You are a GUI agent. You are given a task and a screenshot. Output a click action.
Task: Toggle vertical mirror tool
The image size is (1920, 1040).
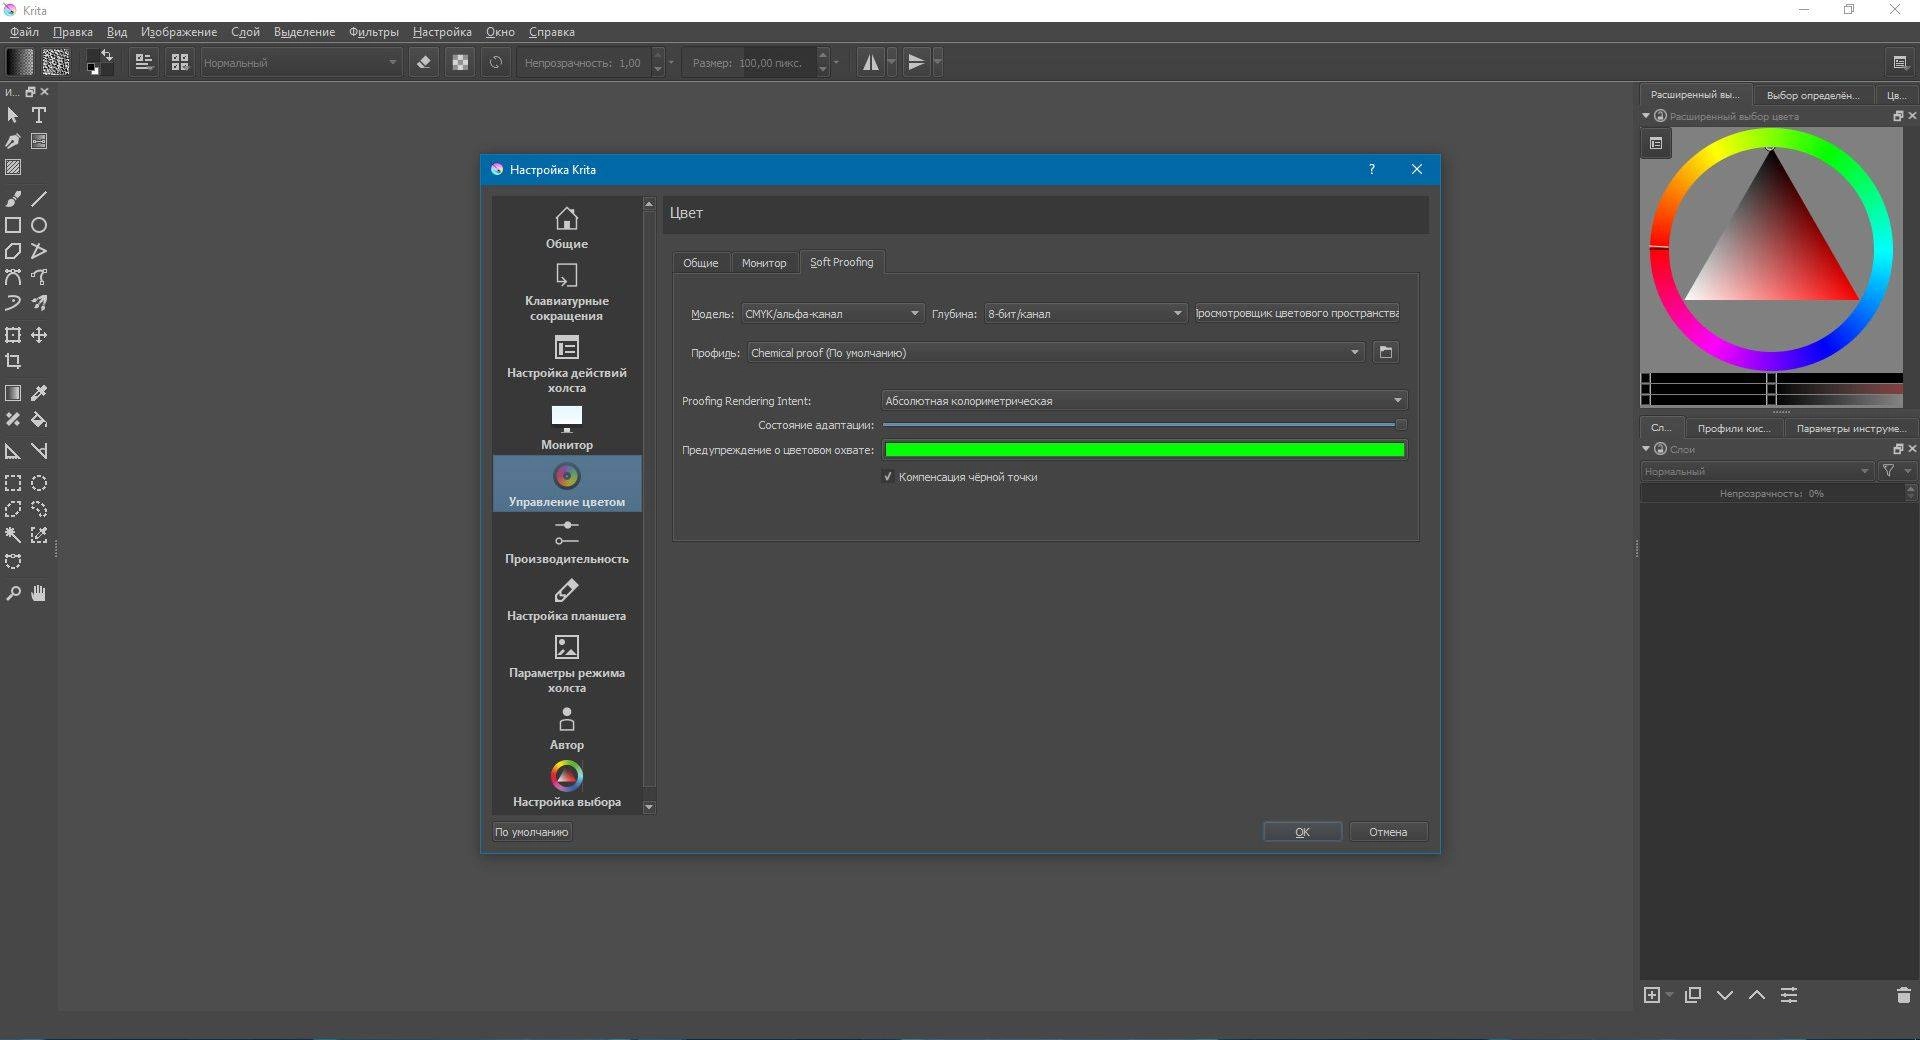tap(916, 62)
